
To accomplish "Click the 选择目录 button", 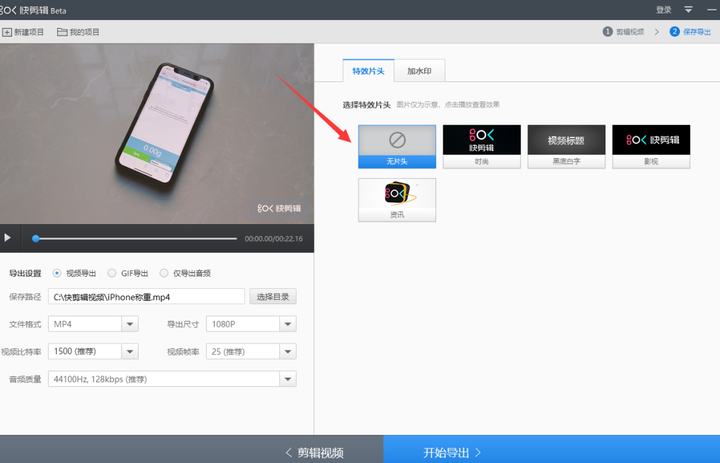I will click(273, 297).
